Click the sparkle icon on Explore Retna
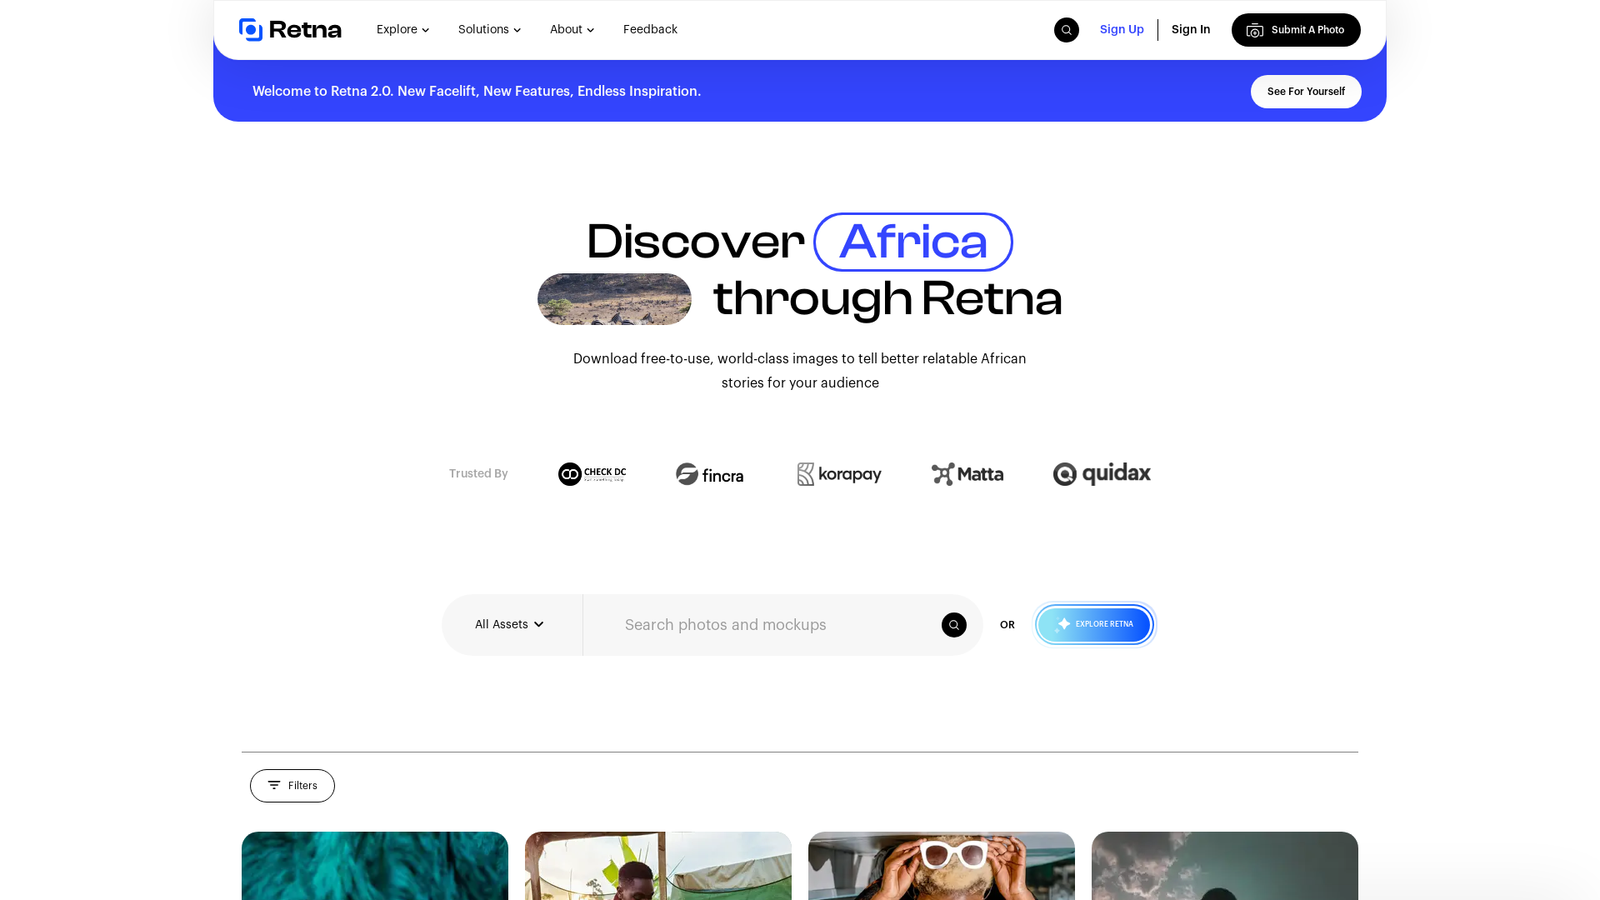 click(1063, 624)
